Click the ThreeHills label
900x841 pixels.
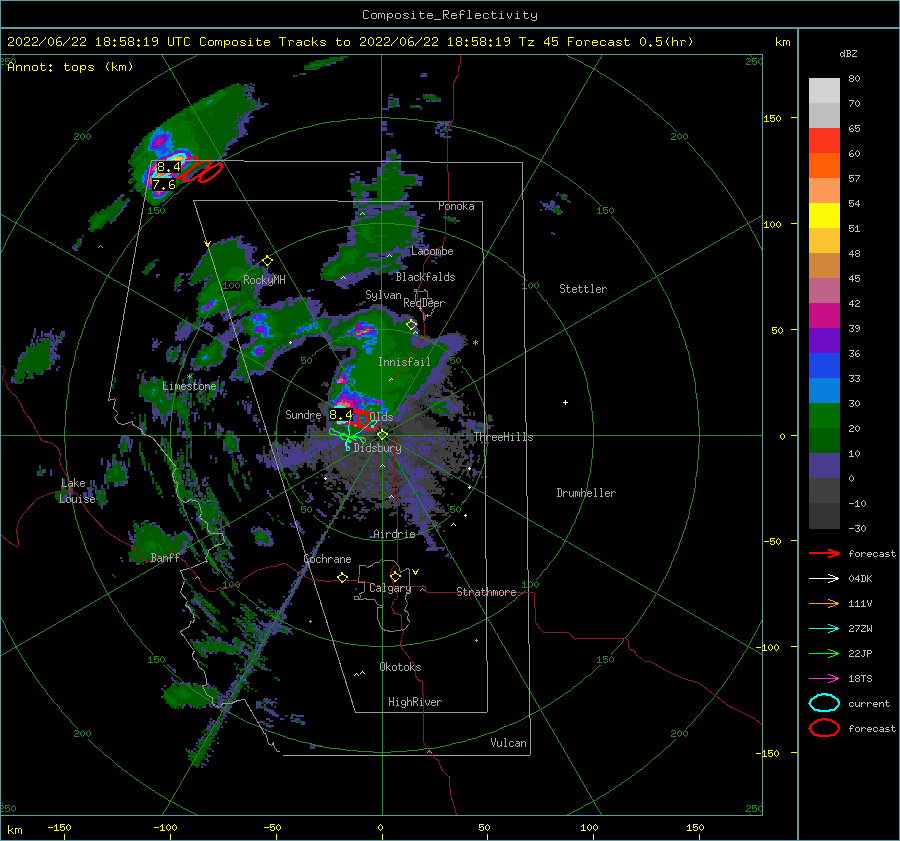pyautogui.click(x=503, y=437)
